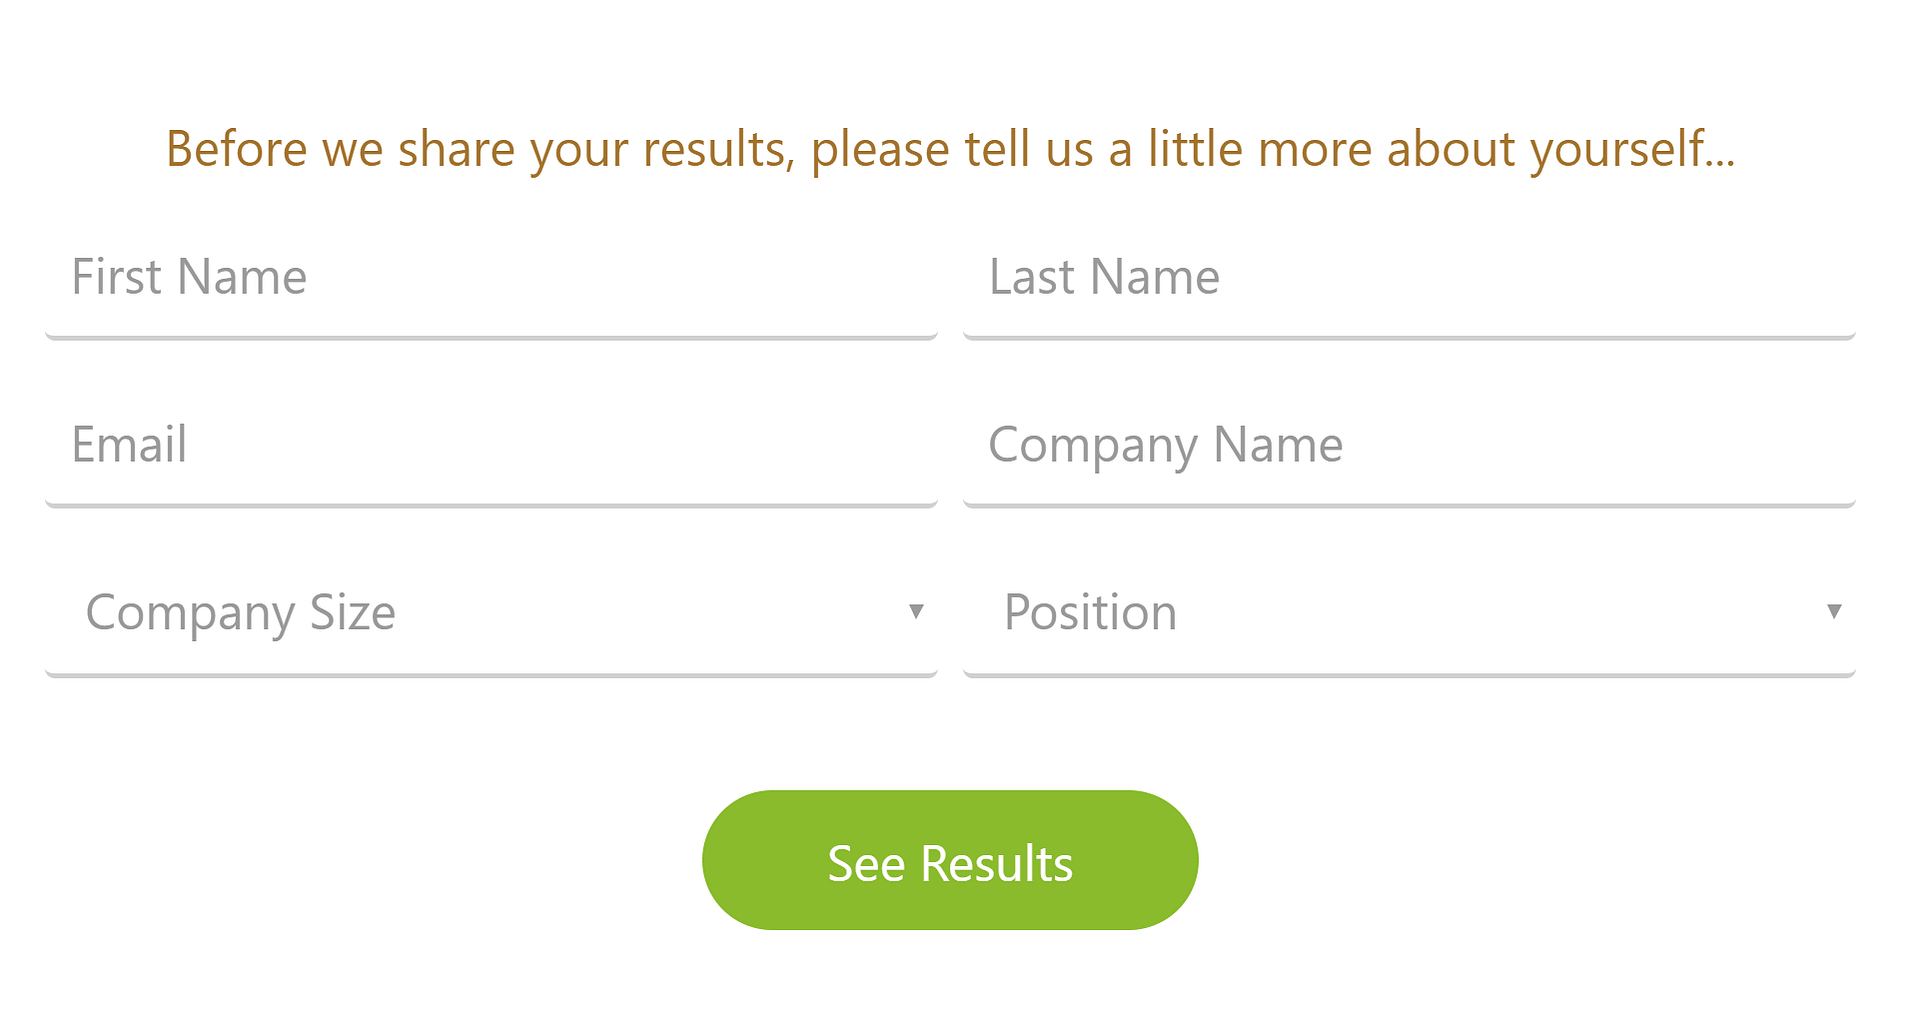Click the 'Position' label text
1919x1009 pixels.
tap(1090, 613)
